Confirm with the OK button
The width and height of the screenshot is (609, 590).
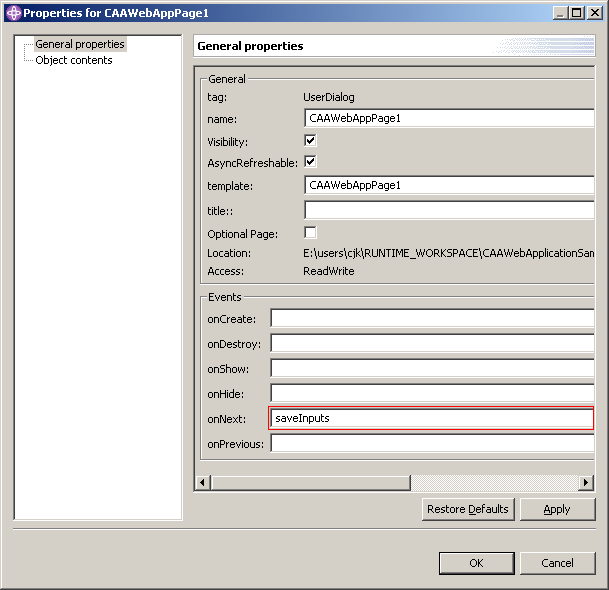click(x=477, y=563)
